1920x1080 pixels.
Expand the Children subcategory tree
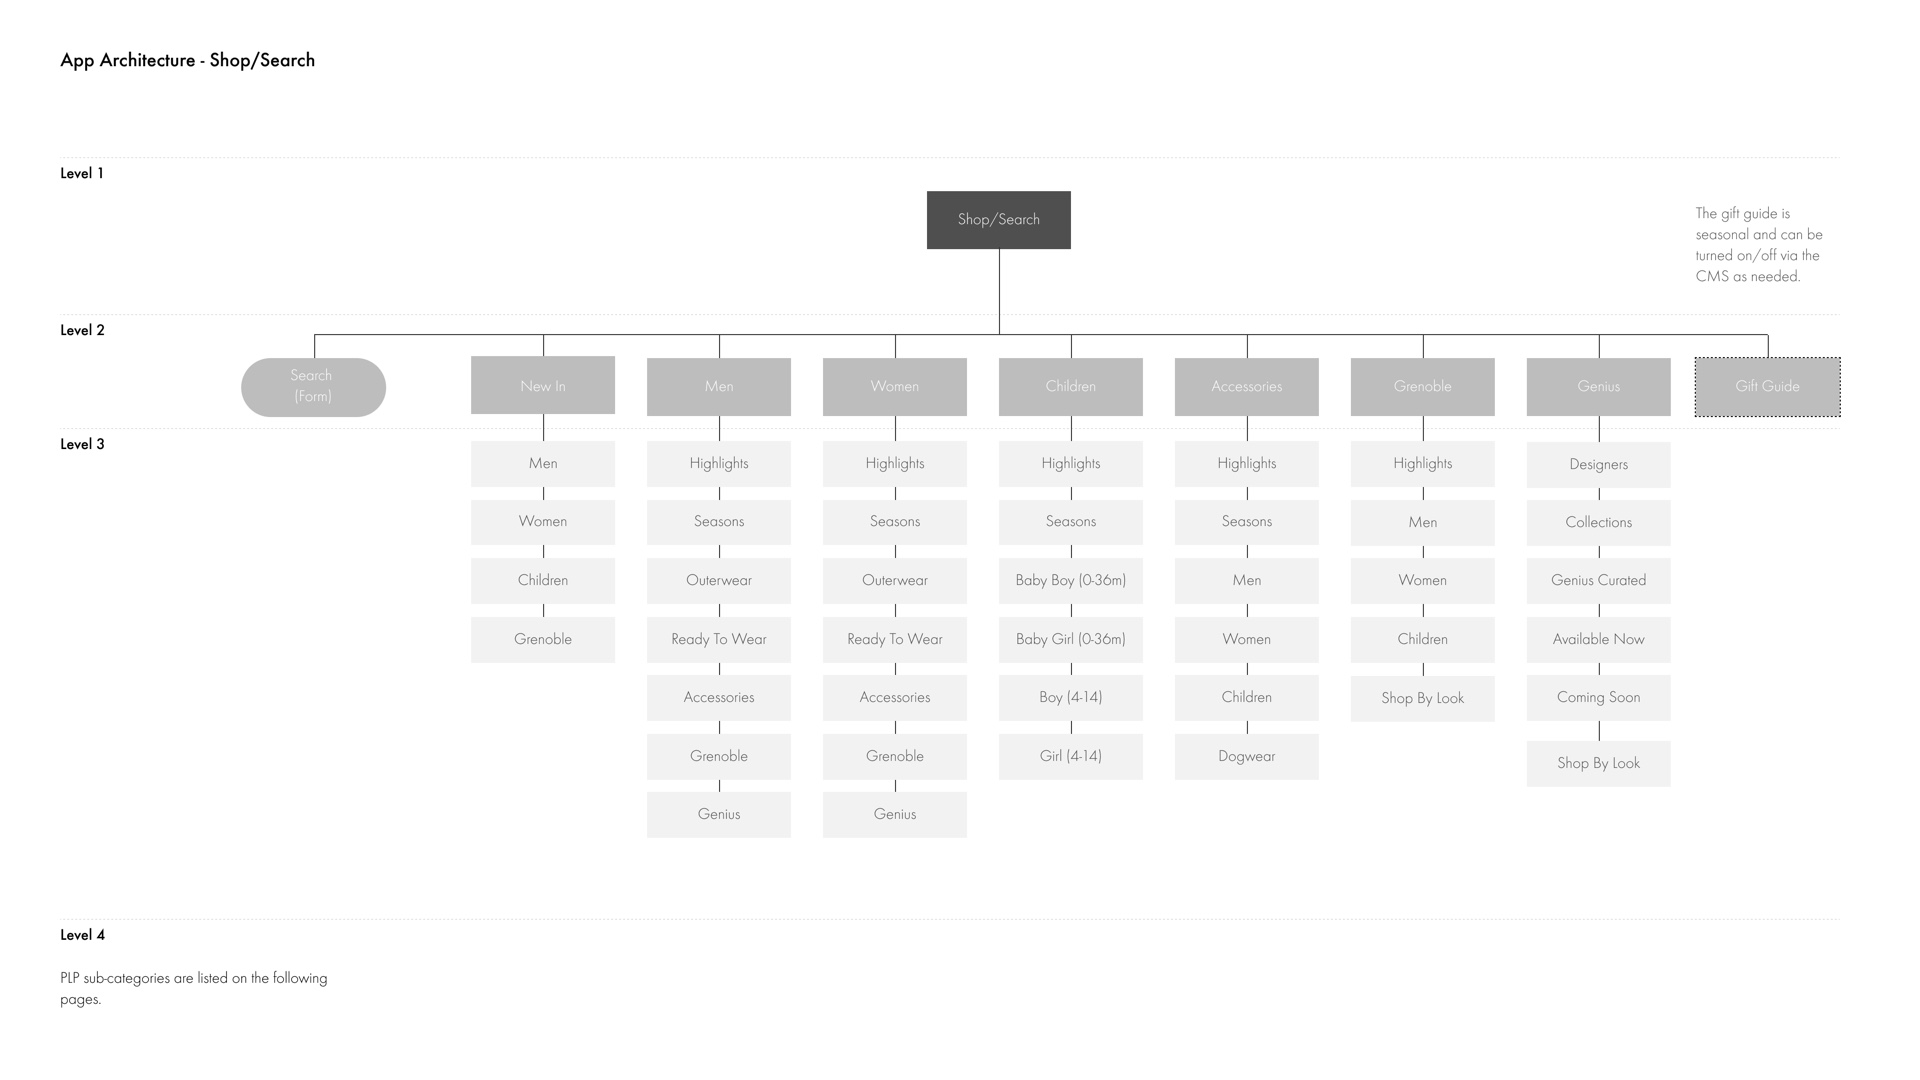tap(1069, 386)
